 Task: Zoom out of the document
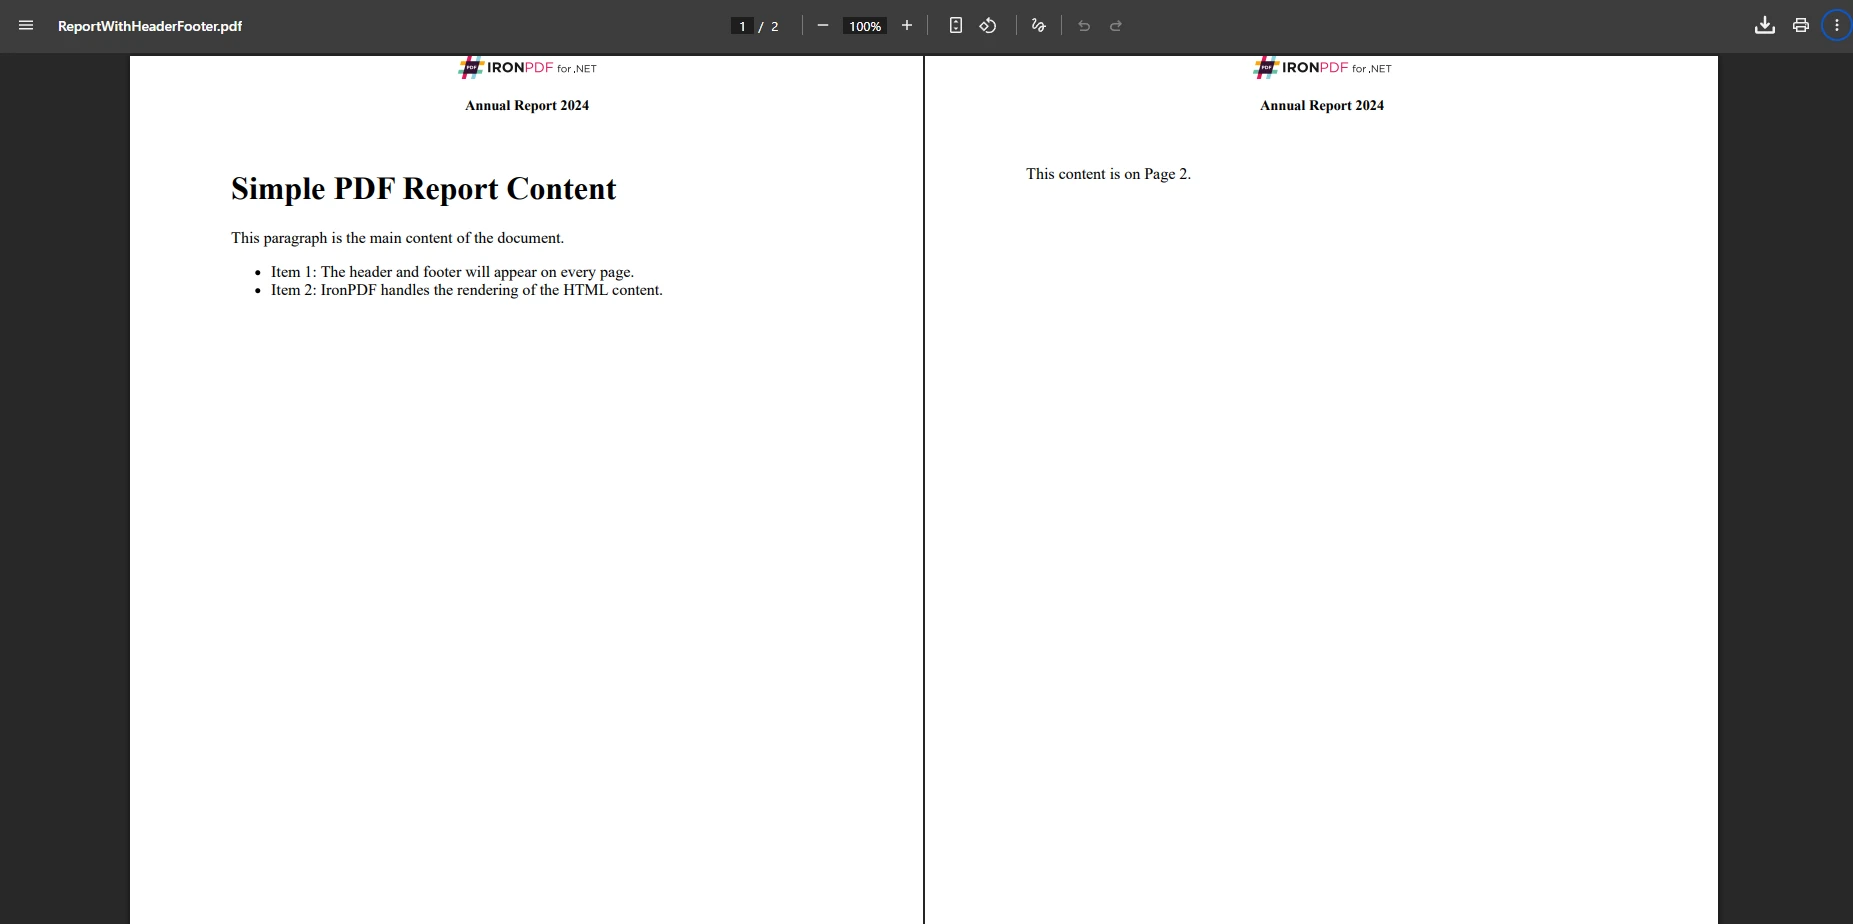click(x=822, y=26)
